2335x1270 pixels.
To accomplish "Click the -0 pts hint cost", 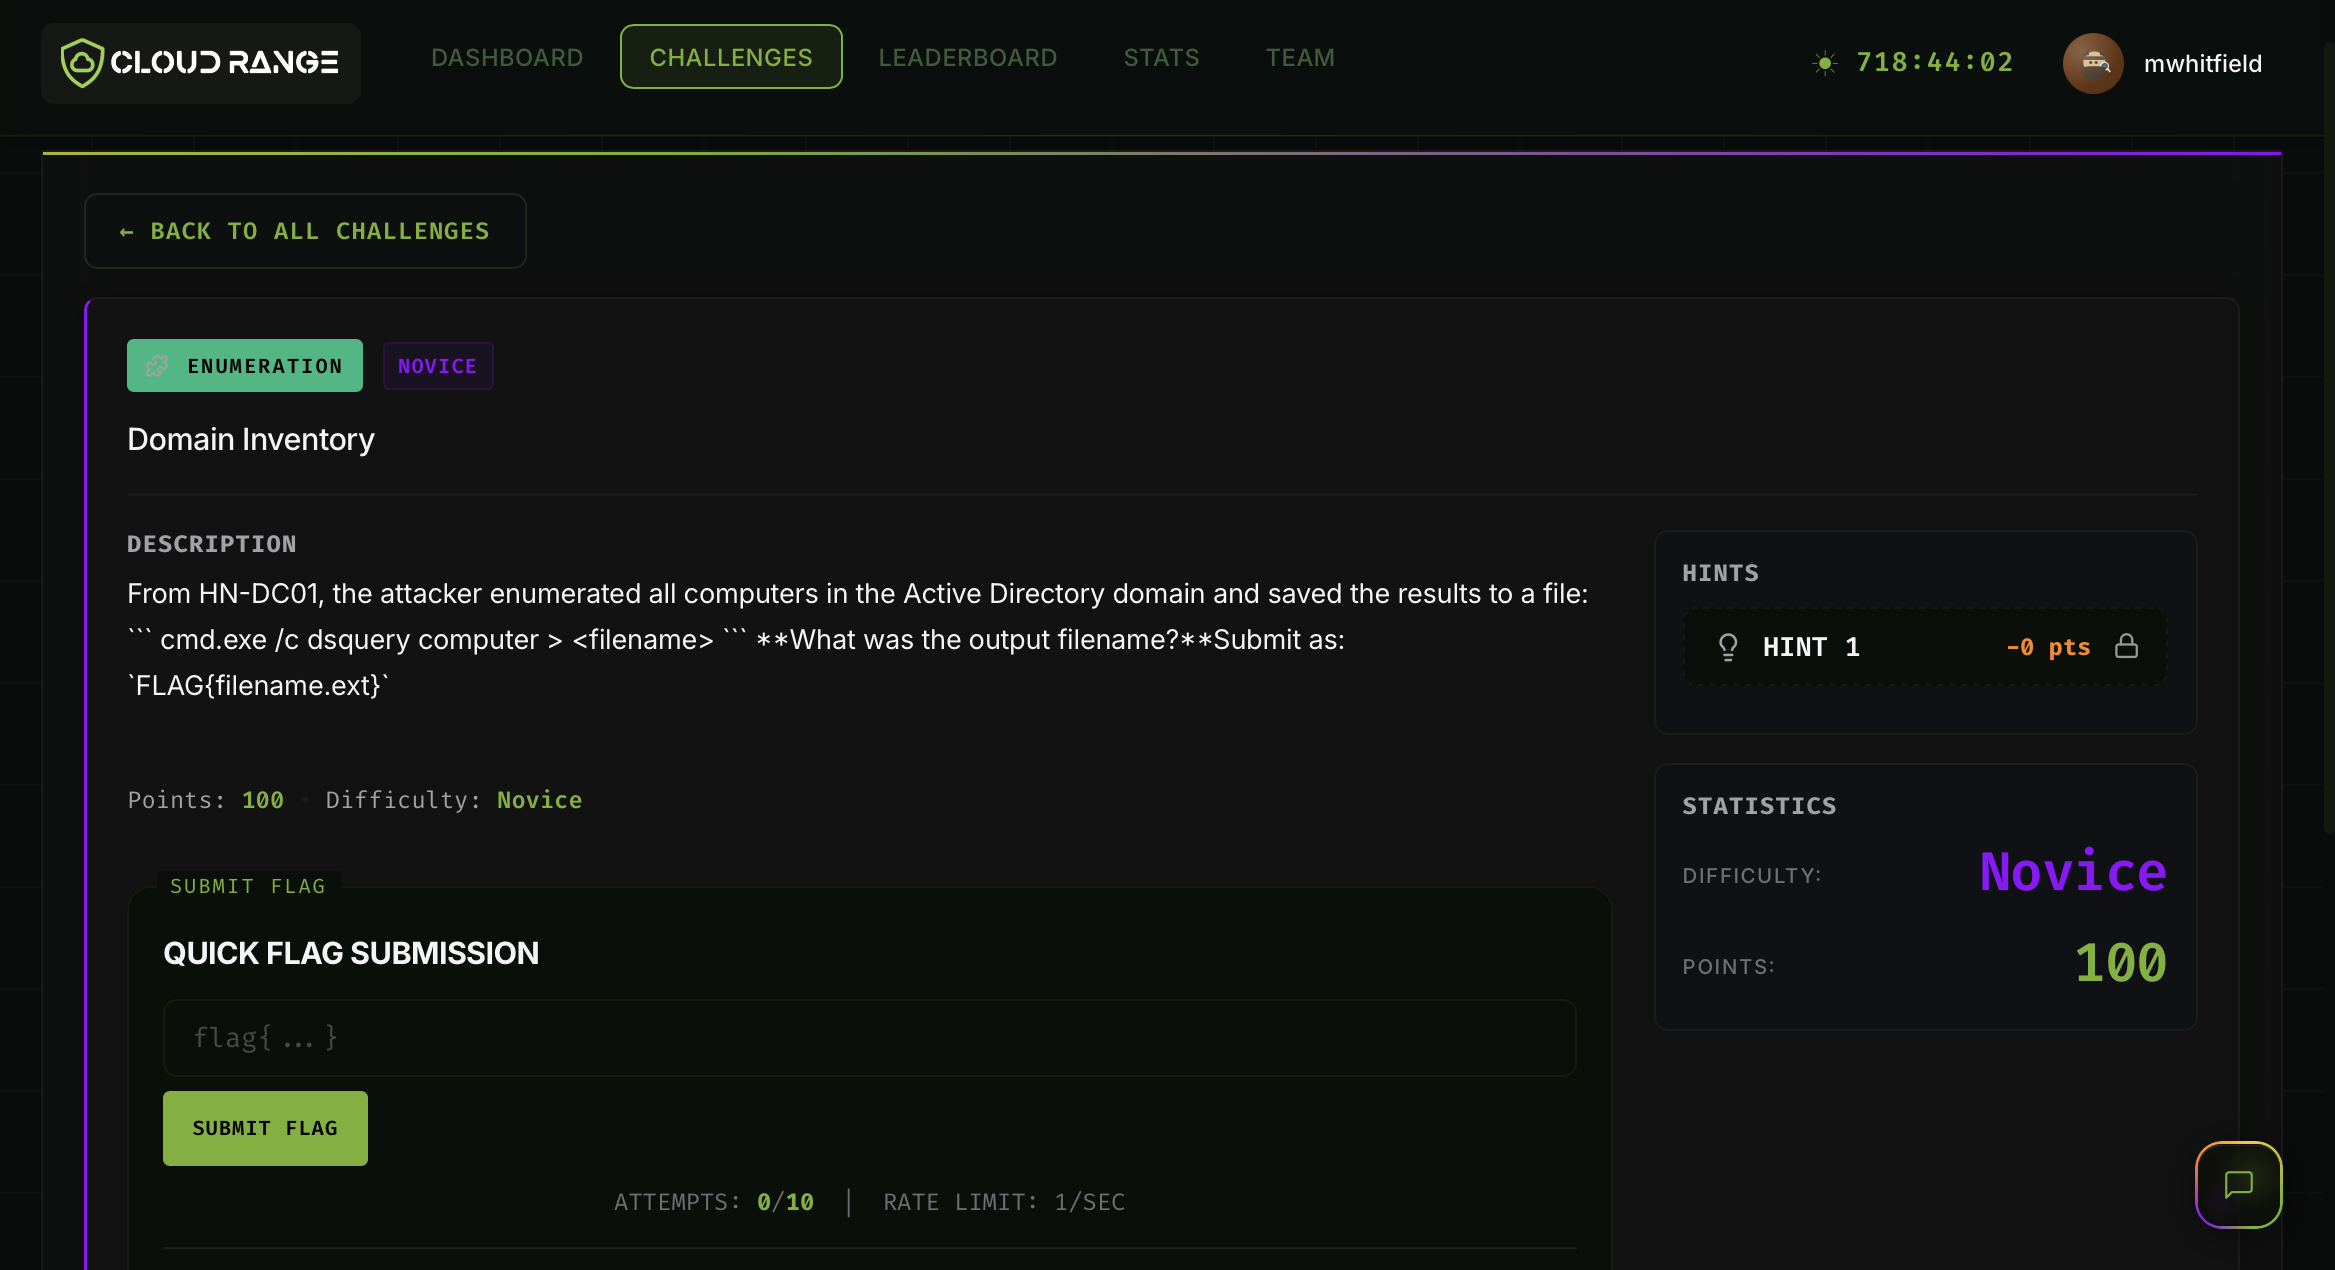I will [2048, 647].
